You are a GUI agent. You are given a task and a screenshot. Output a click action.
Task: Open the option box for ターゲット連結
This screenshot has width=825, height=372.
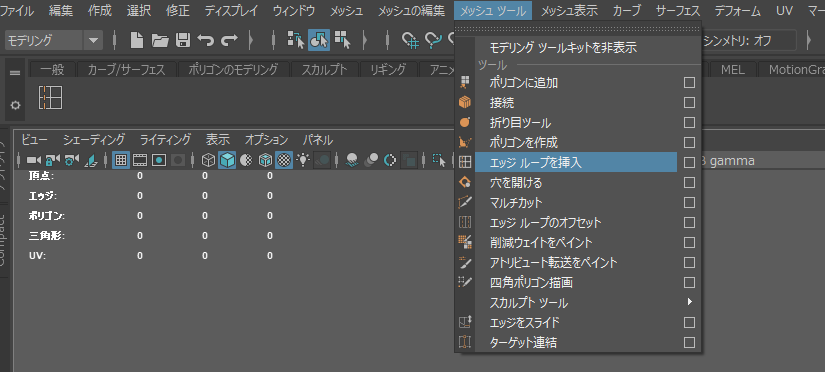689,343
